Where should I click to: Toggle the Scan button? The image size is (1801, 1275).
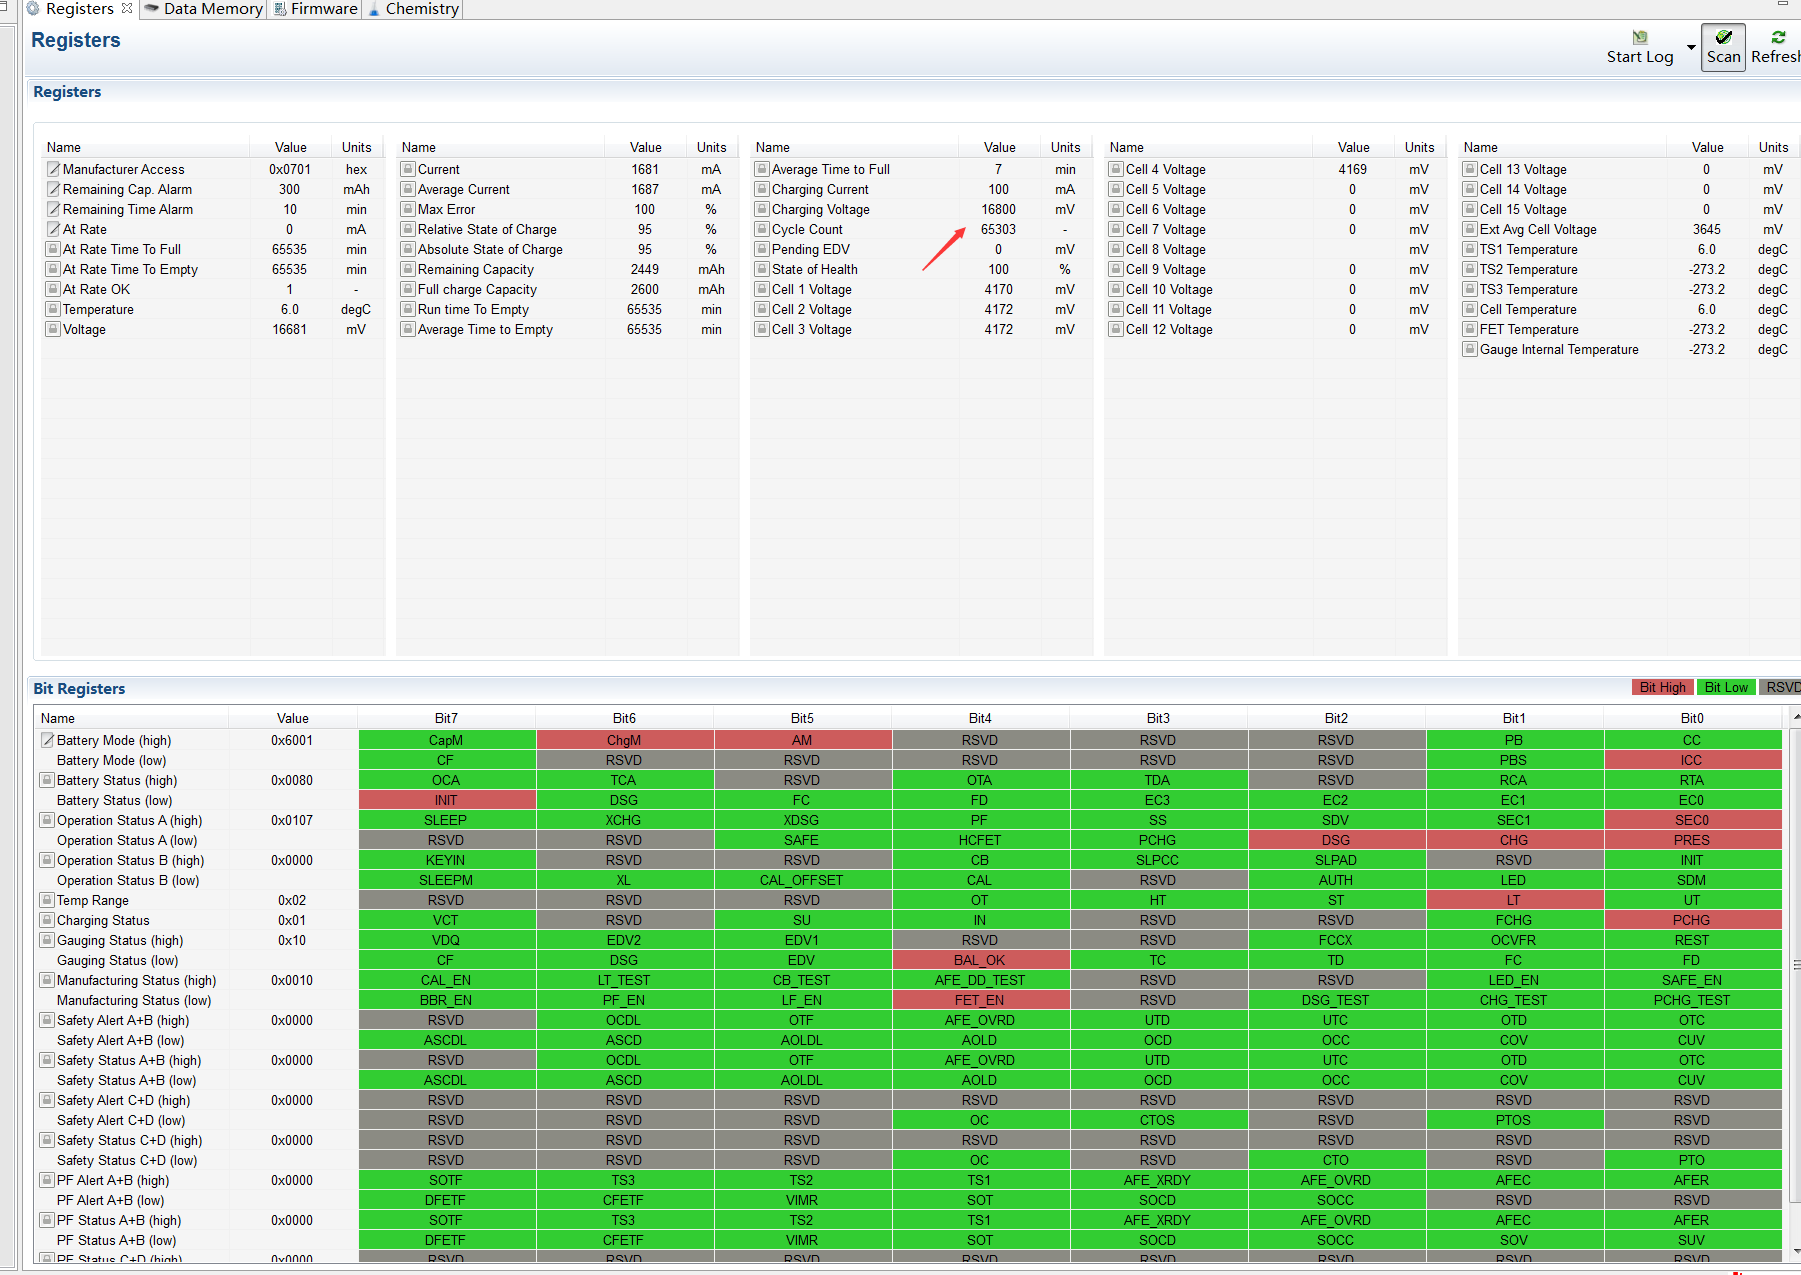[1723, 47]
